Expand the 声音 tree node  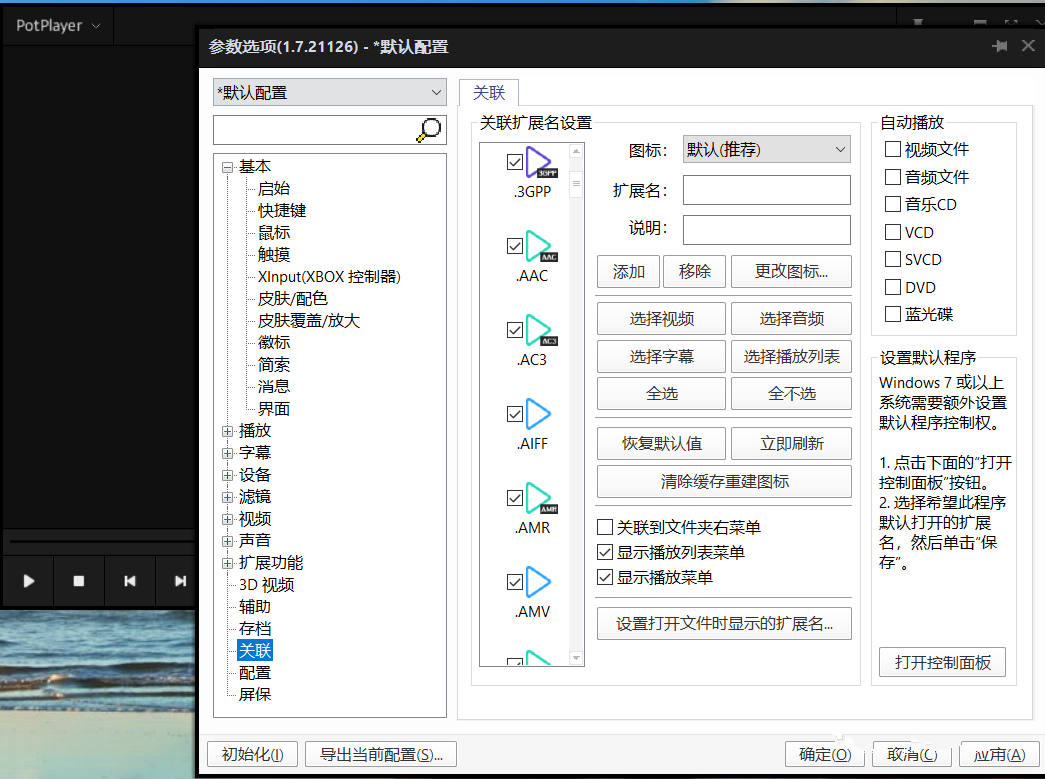[x=227, y=541]
